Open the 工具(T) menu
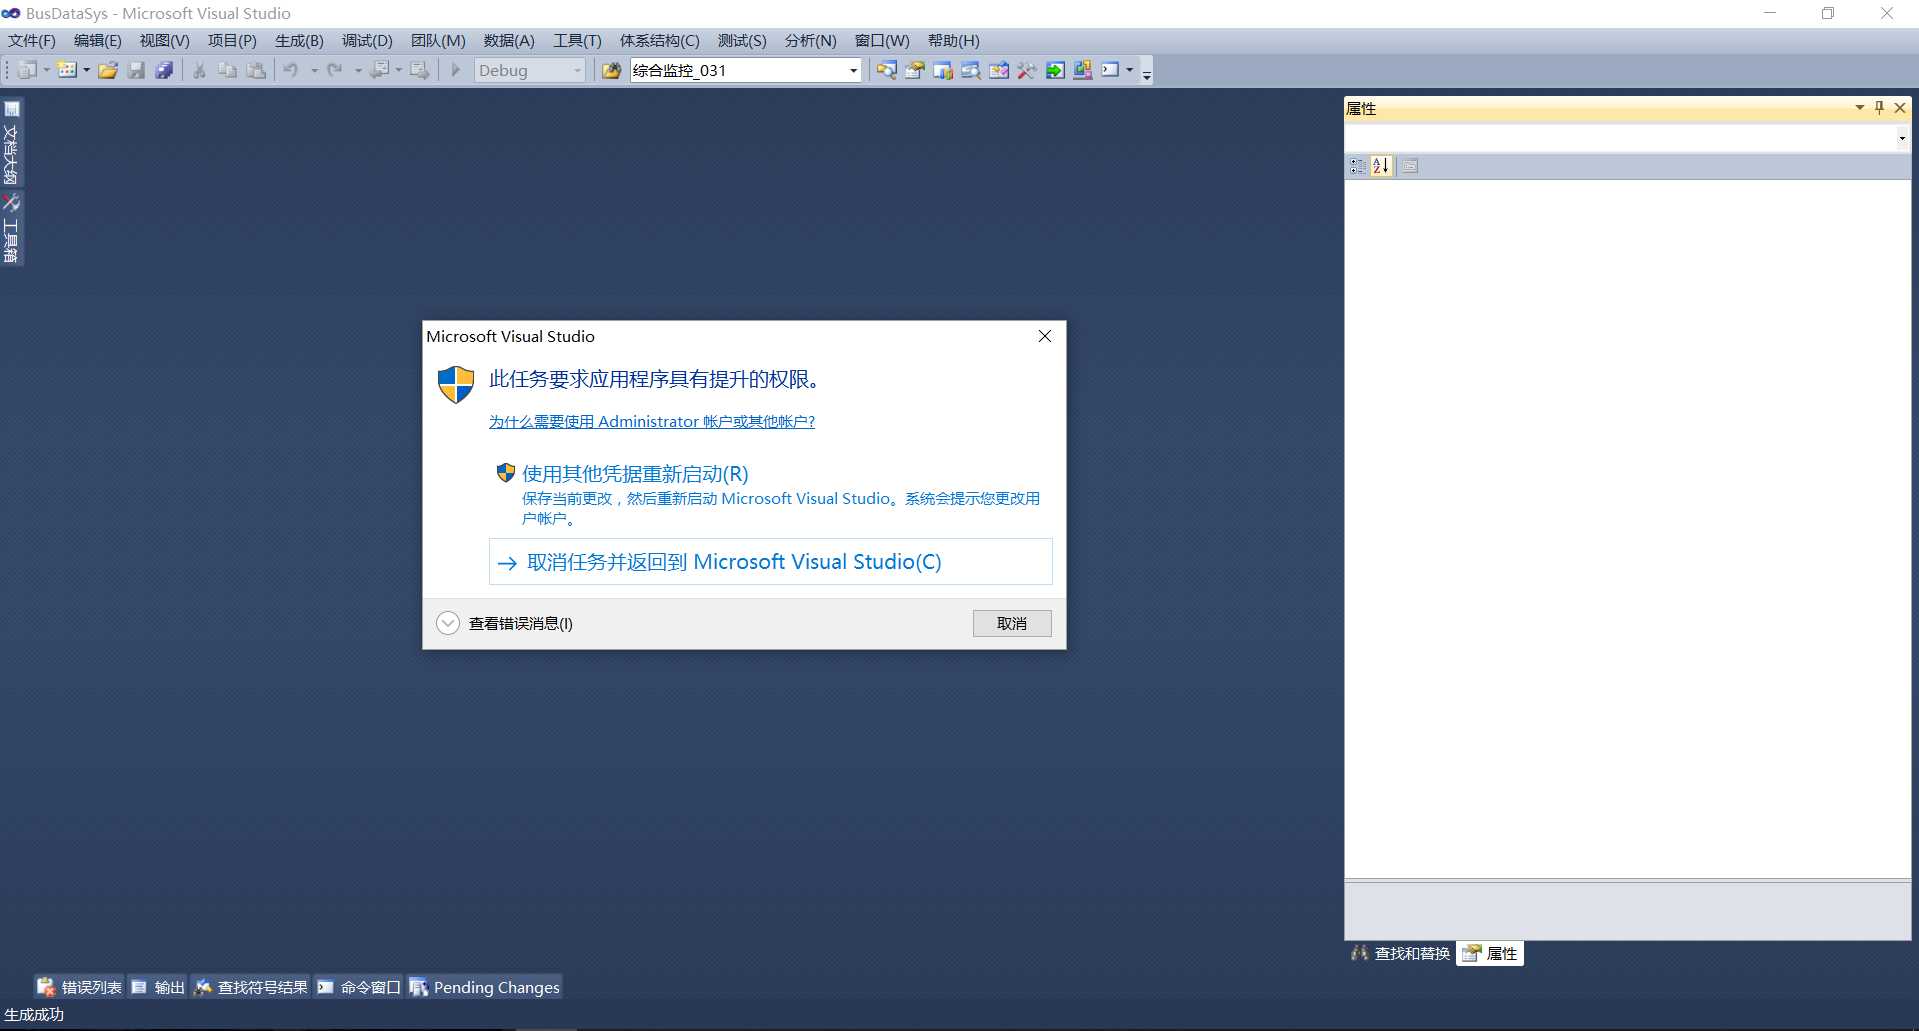The height and width of the screenshot is (1031, 1919). tap(577, 41)
